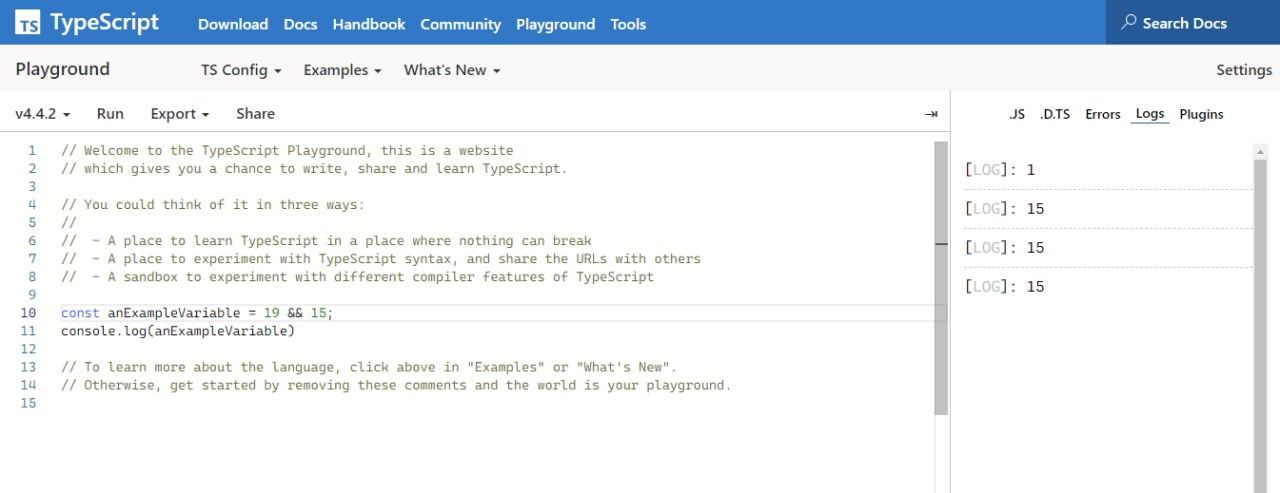Select the Logs tab
This screenshot has height=493, width=1280.
(1150, 114)
